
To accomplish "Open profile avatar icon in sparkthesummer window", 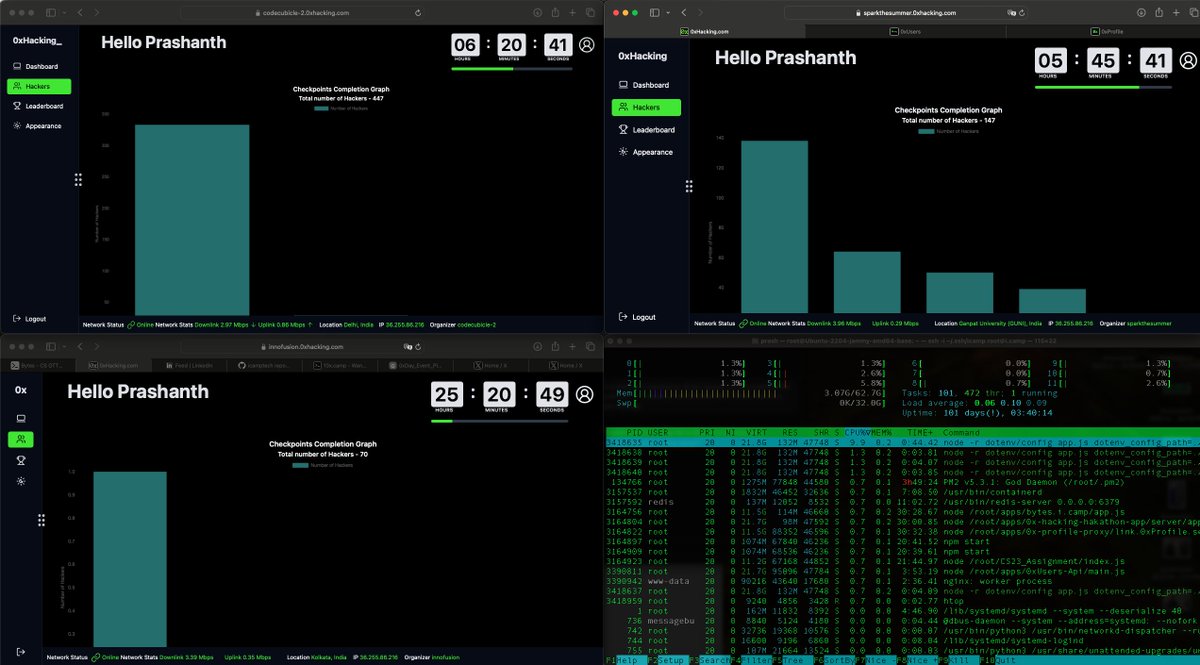I will coord(1187,61).
